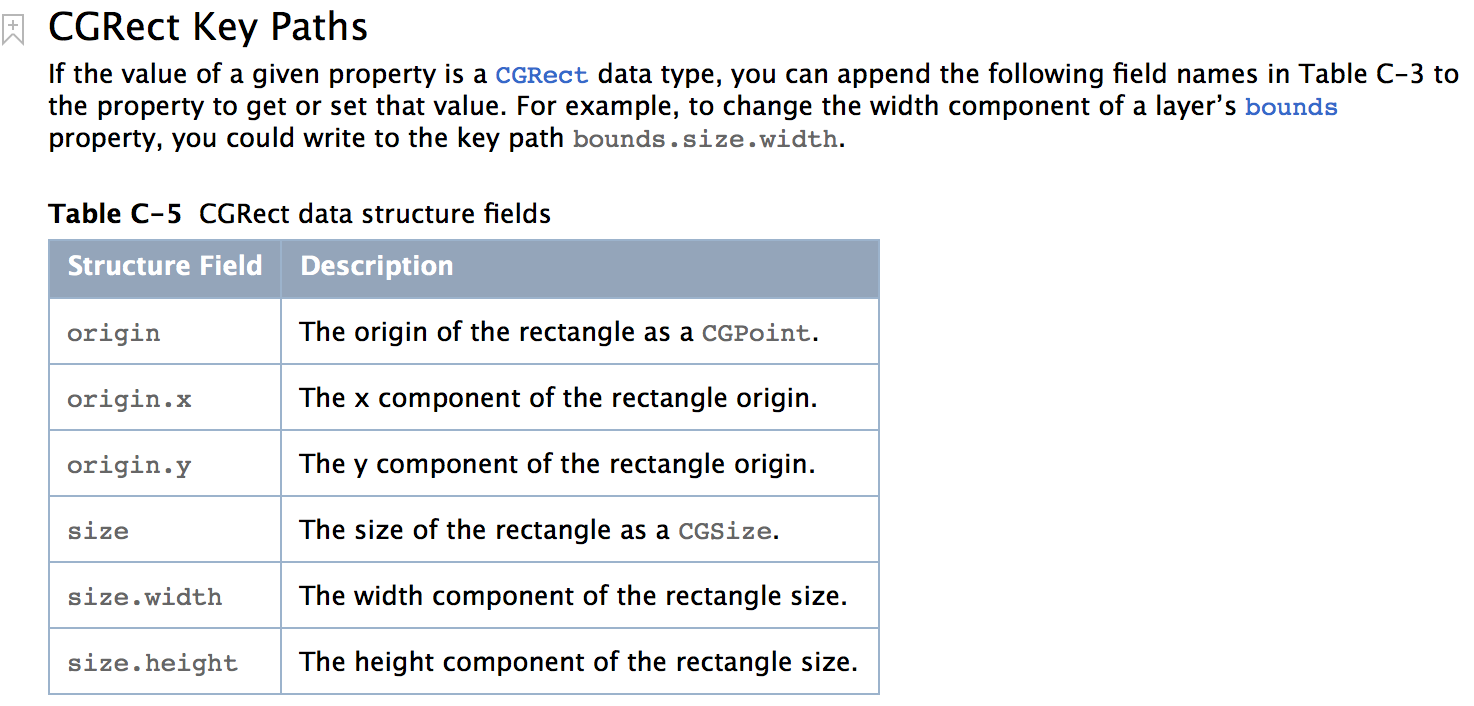Click the Description column header
Image resolution: width=1474 pixels, height=706 pixels.
coord(377,266)
